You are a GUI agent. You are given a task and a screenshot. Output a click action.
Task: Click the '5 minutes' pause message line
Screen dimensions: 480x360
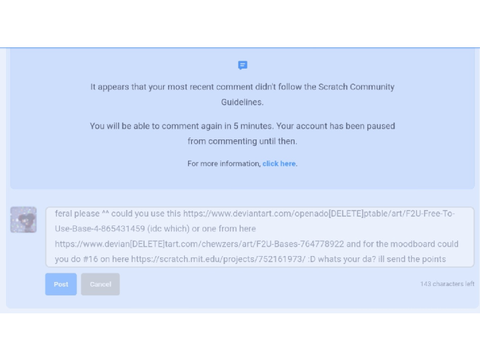[x=242, y=126]
